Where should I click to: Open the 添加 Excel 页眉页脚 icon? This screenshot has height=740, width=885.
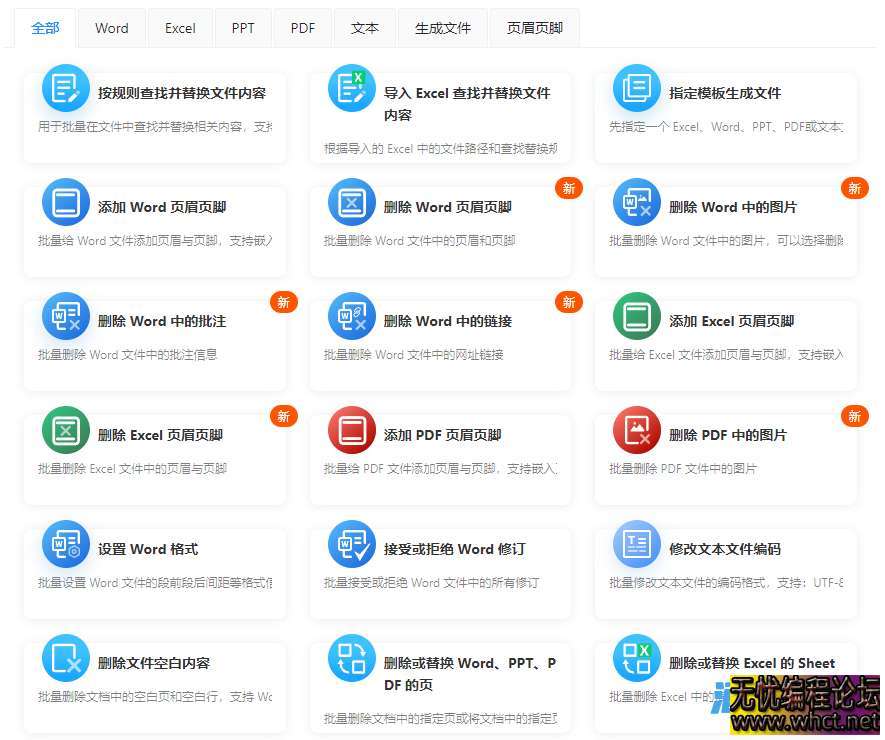point(636,318)
